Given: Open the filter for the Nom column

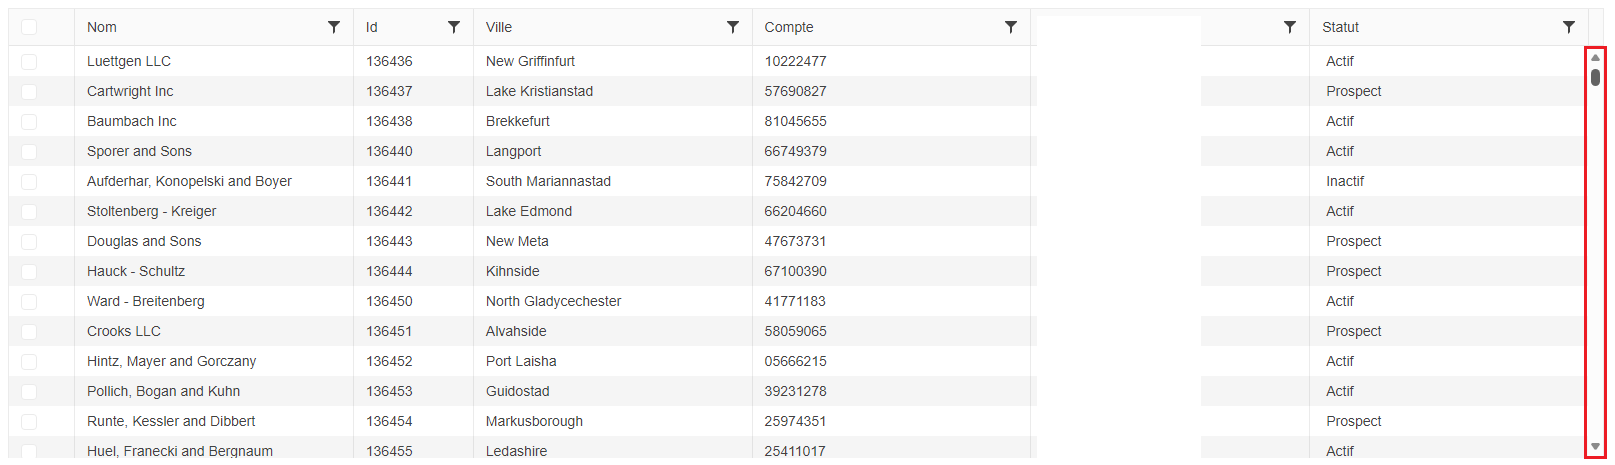Looking at the screenshot, I should click(x=334, y=27).
